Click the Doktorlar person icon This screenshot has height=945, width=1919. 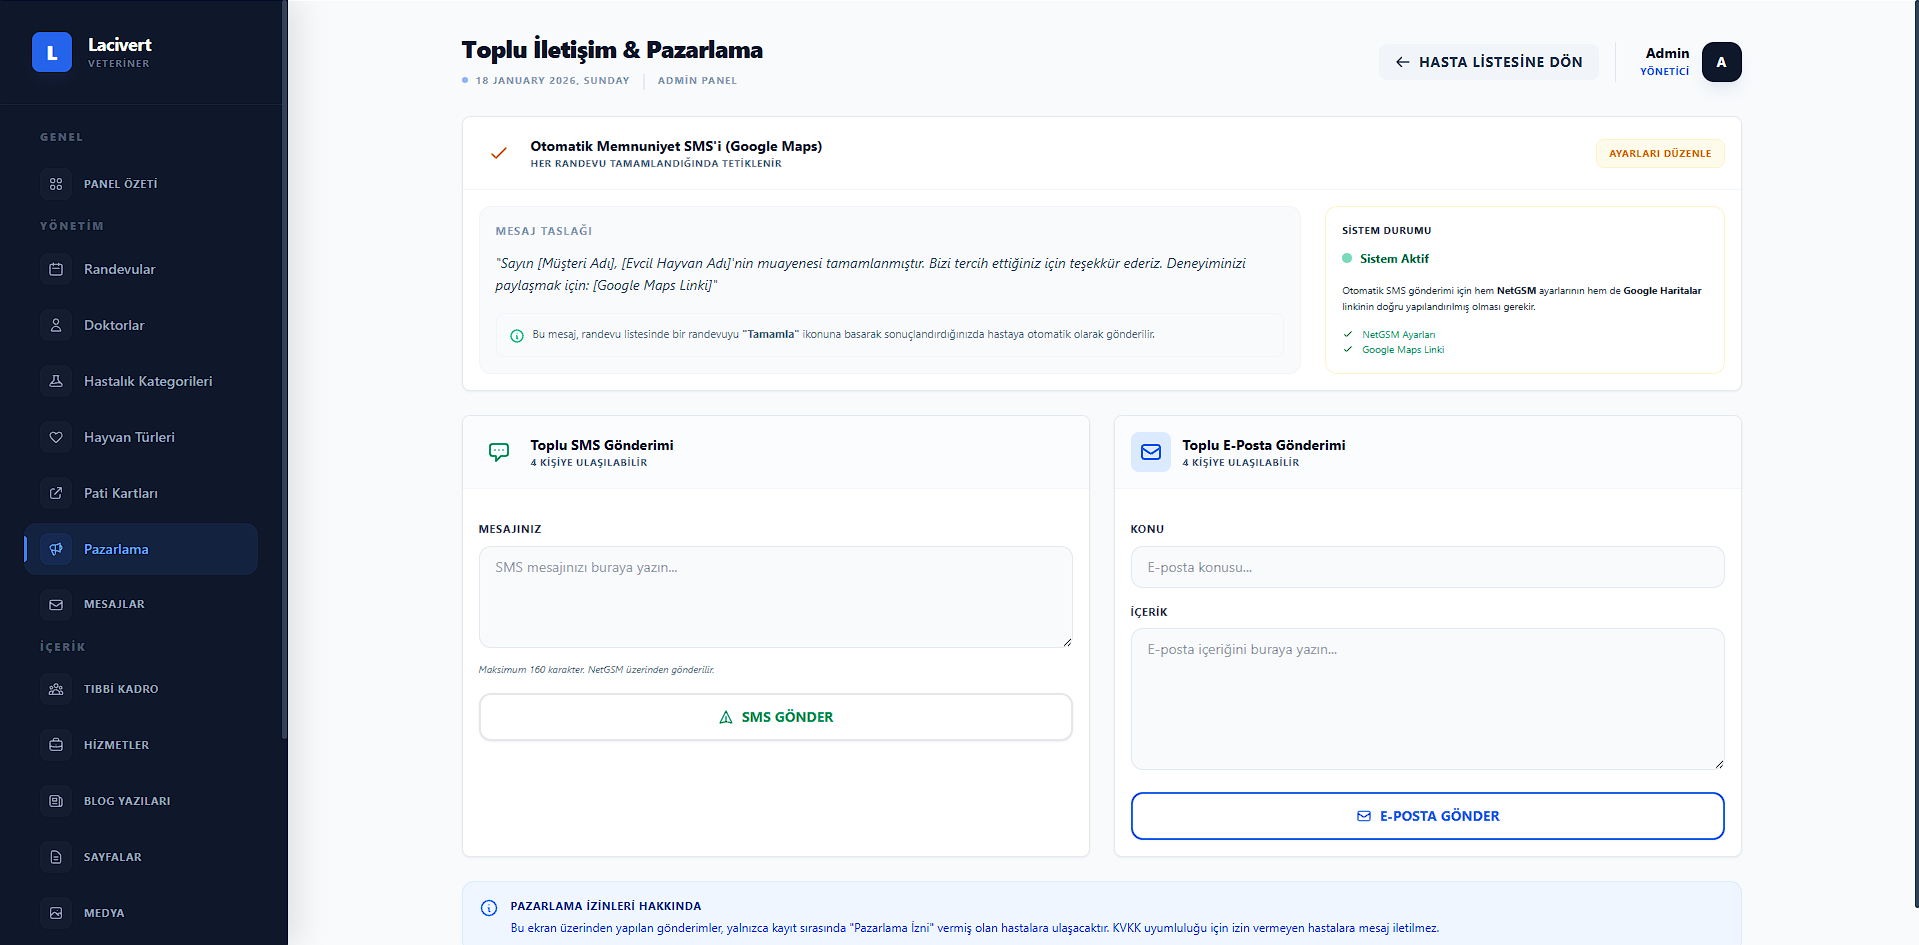tap(56, 325)
